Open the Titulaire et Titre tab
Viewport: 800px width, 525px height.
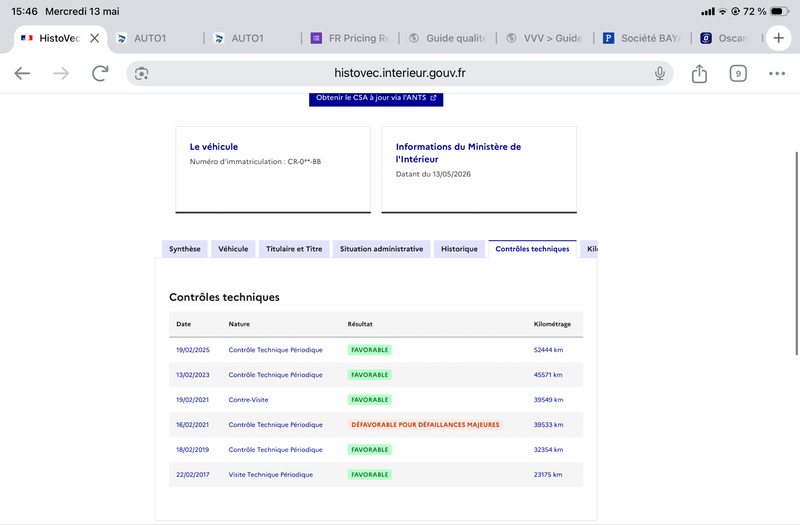294,249
